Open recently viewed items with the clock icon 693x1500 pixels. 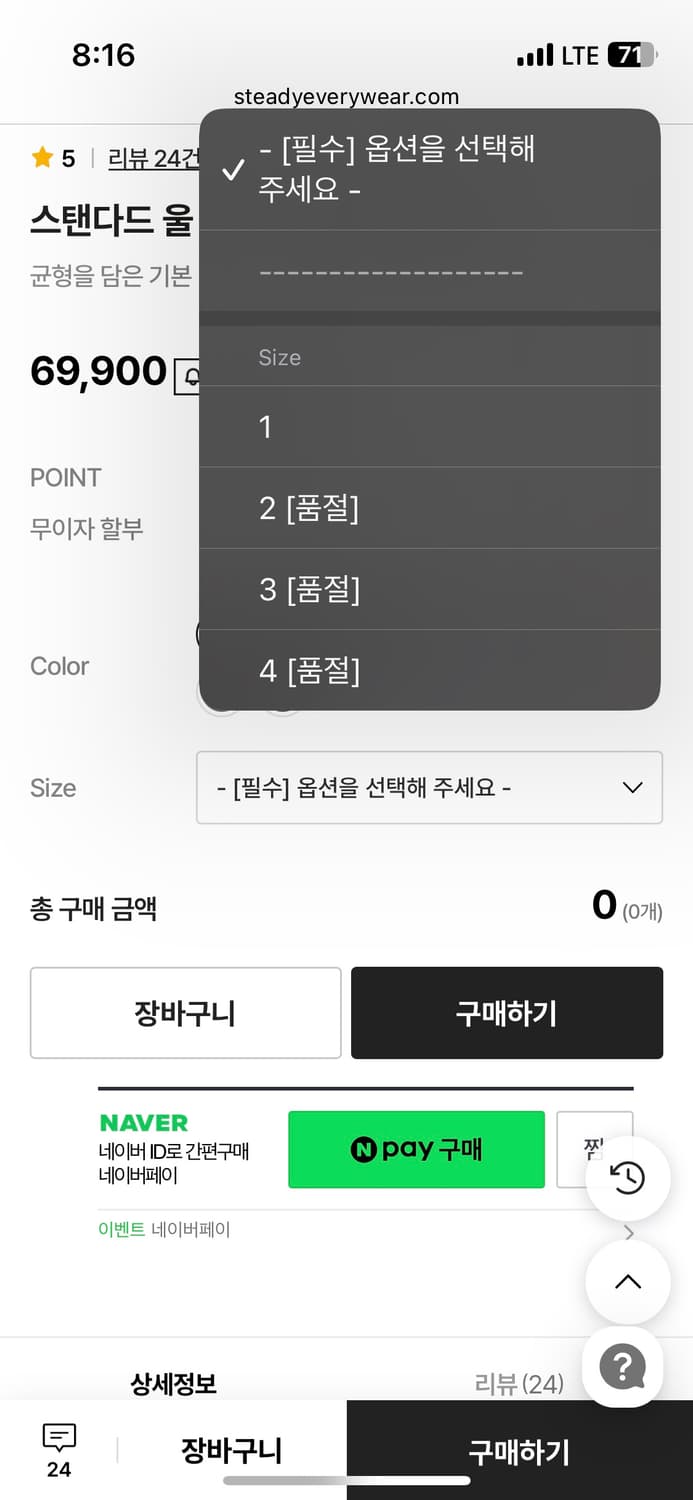(x=628, y=1178)
